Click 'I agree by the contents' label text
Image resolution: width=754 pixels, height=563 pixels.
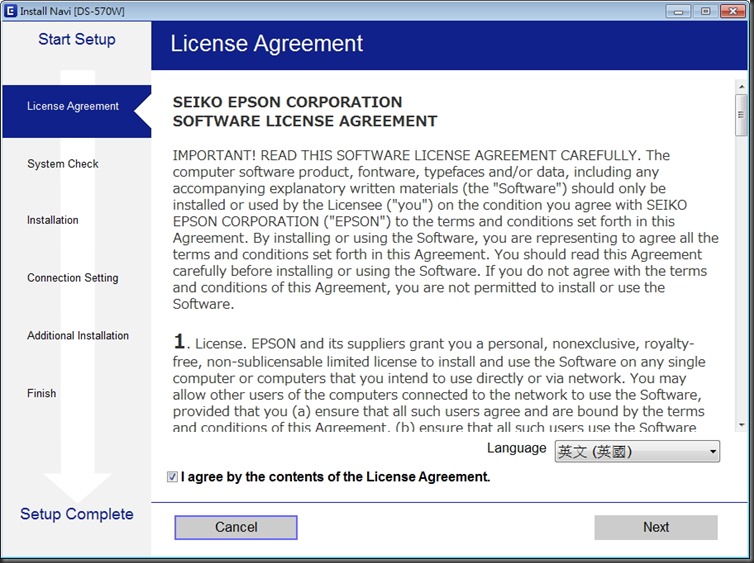click(336, 477)
